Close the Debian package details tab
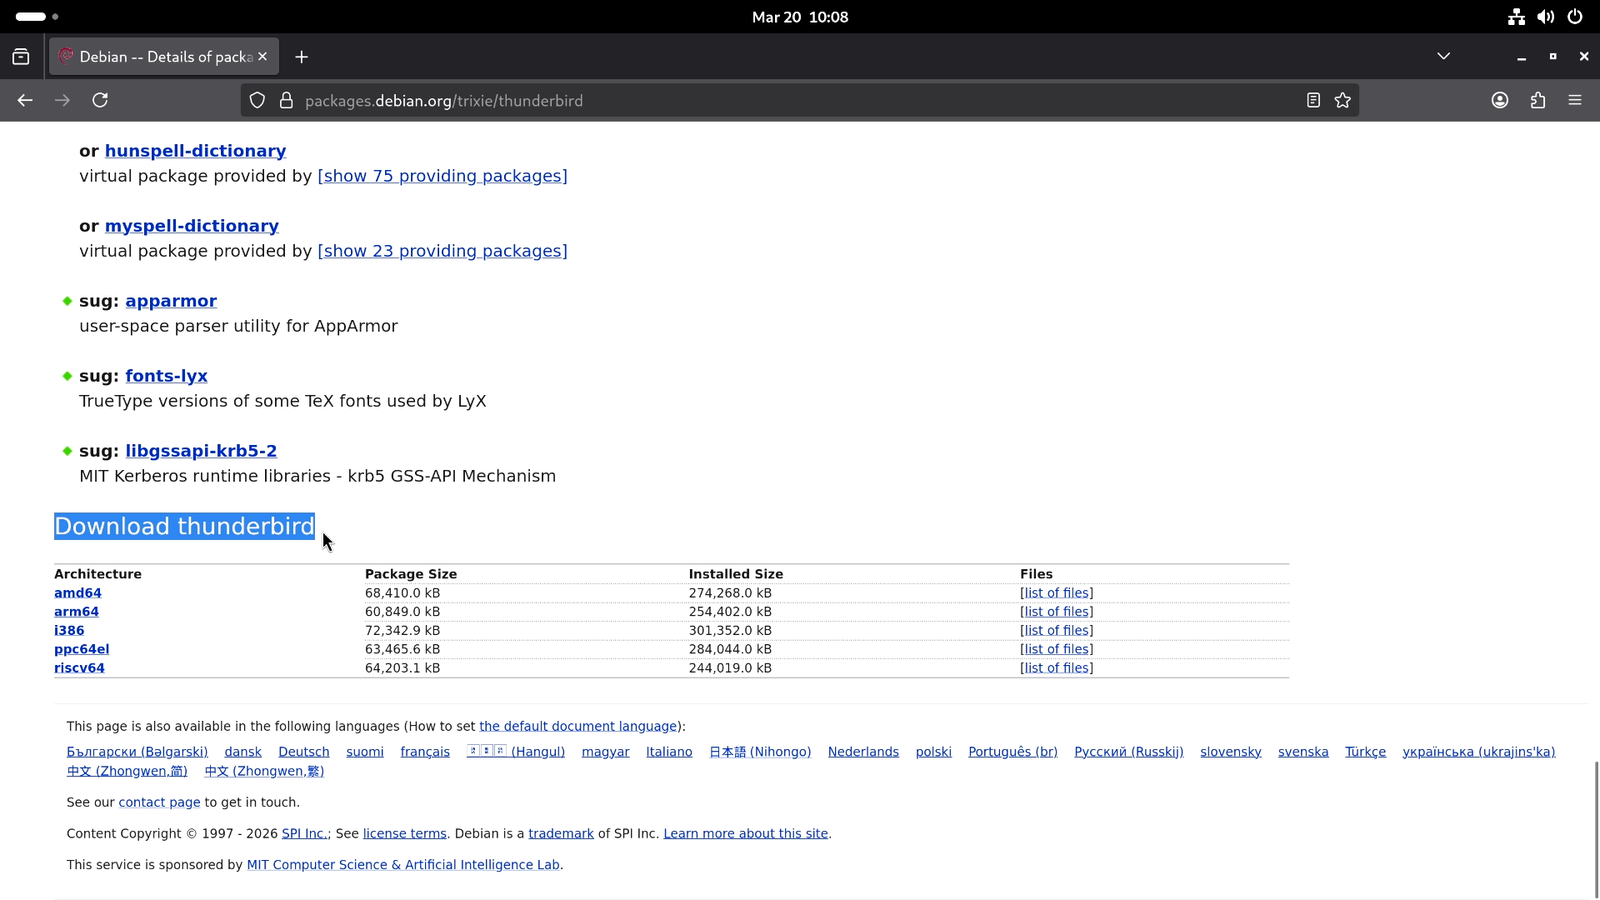 point(263,57)
